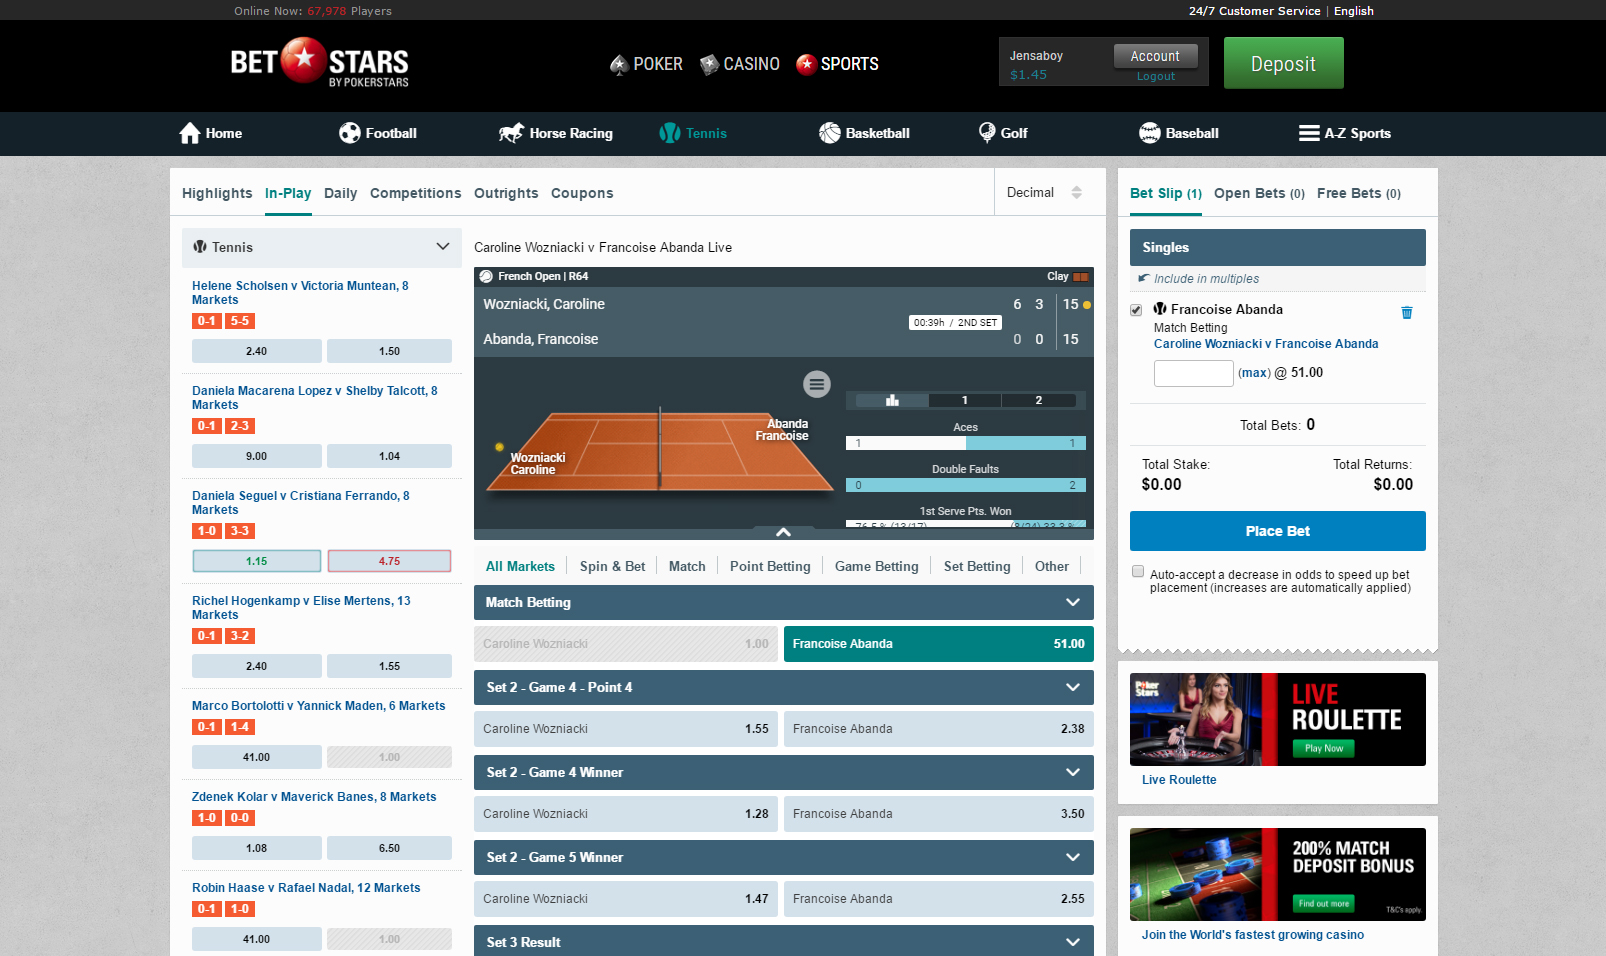Click the max stake link
The image size is (1606, 956).
pos(1254,373)
